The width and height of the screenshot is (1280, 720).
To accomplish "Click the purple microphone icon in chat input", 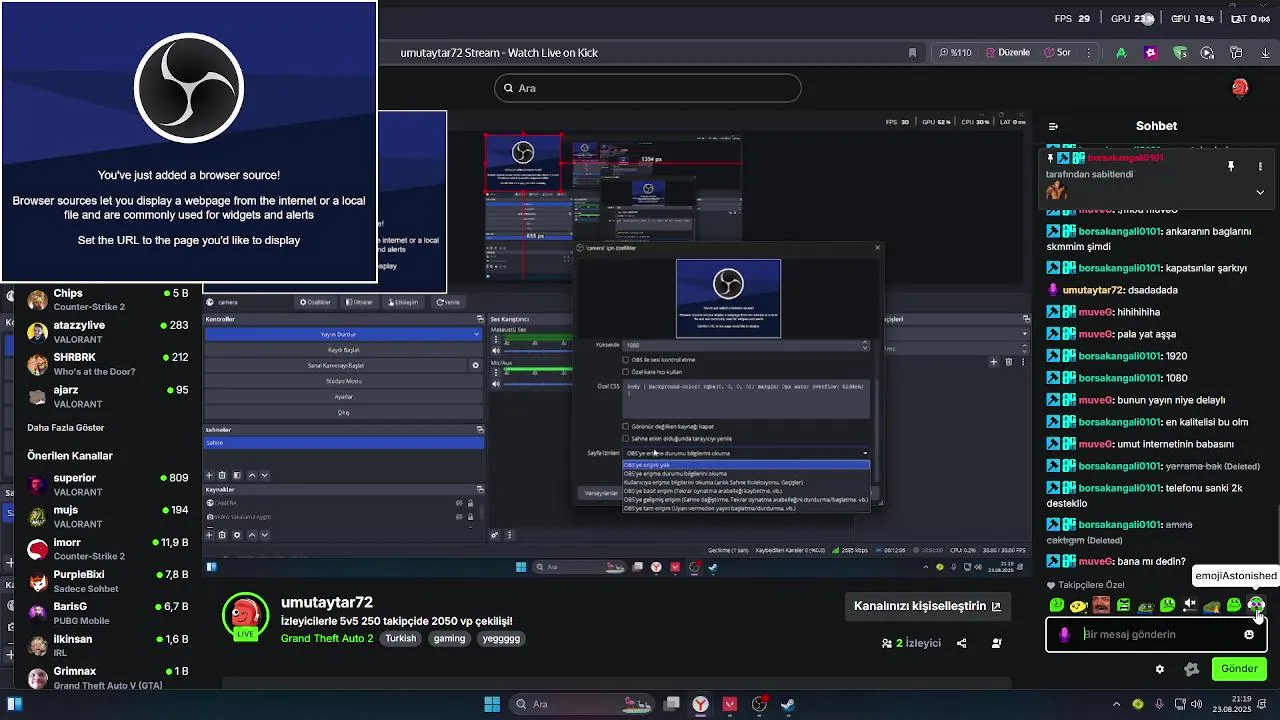I will pos(1064,634).
